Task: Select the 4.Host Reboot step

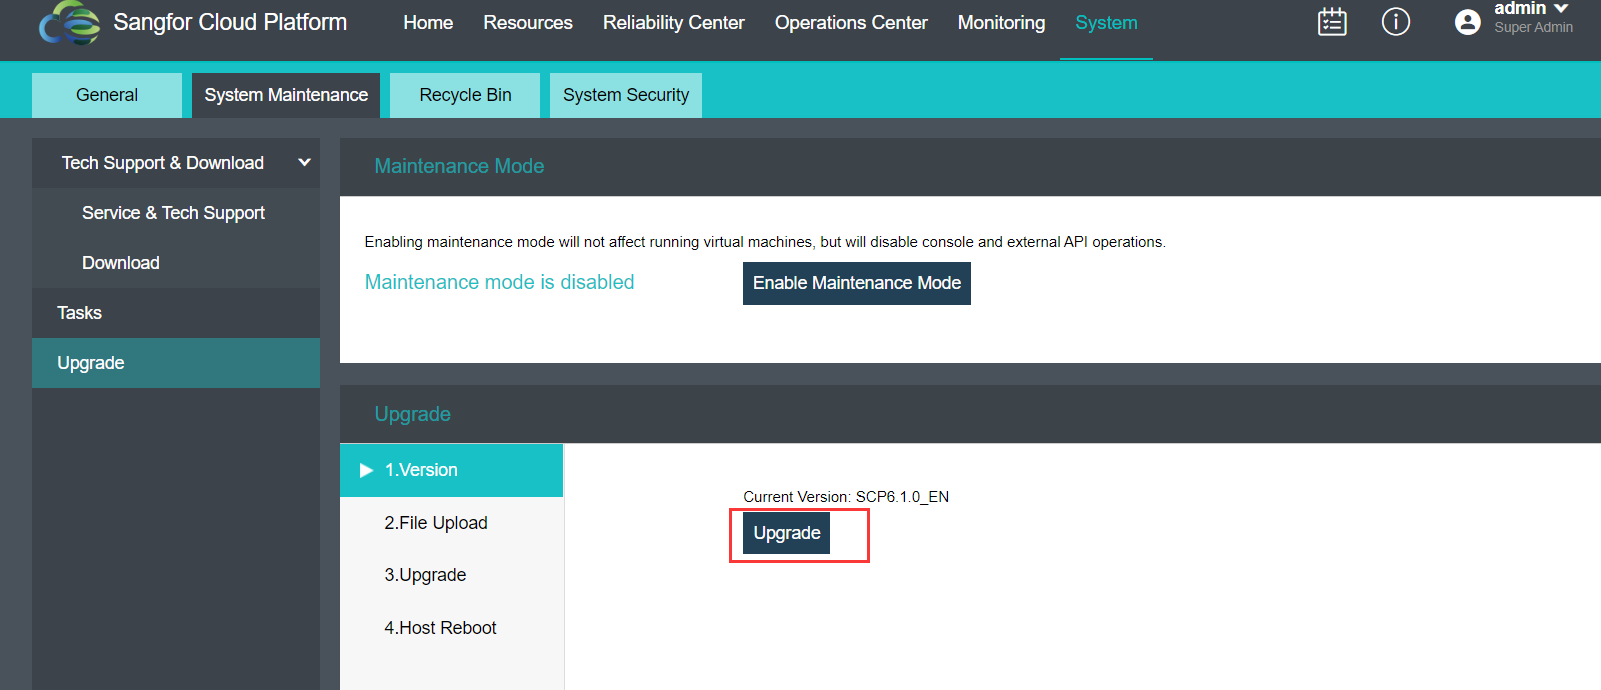Action: click(452, 628)
